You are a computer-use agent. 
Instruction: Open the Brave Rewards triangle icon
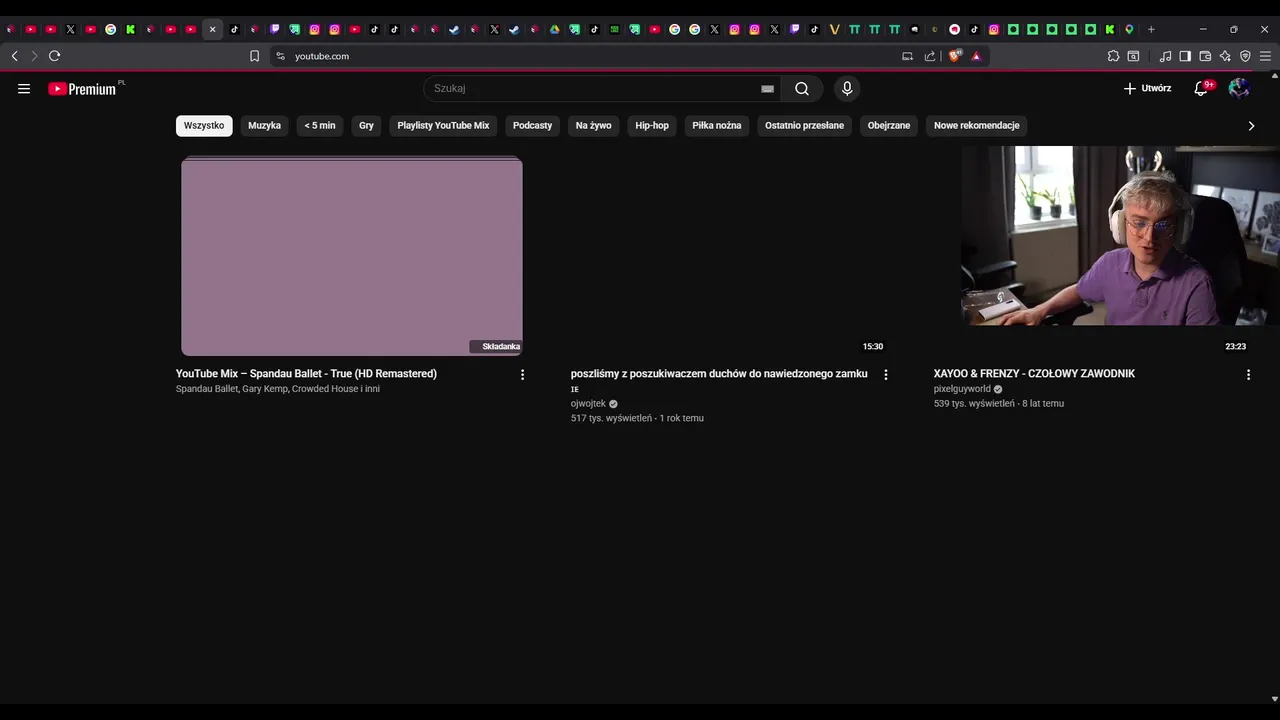pyautogui.click(x=976, y=56)
